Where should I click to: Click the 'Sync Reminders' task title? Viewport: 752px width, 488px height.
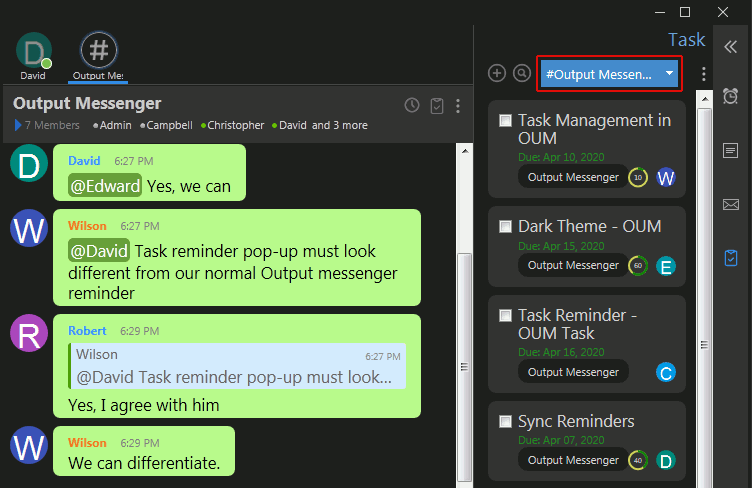click(x=576, y=421)
